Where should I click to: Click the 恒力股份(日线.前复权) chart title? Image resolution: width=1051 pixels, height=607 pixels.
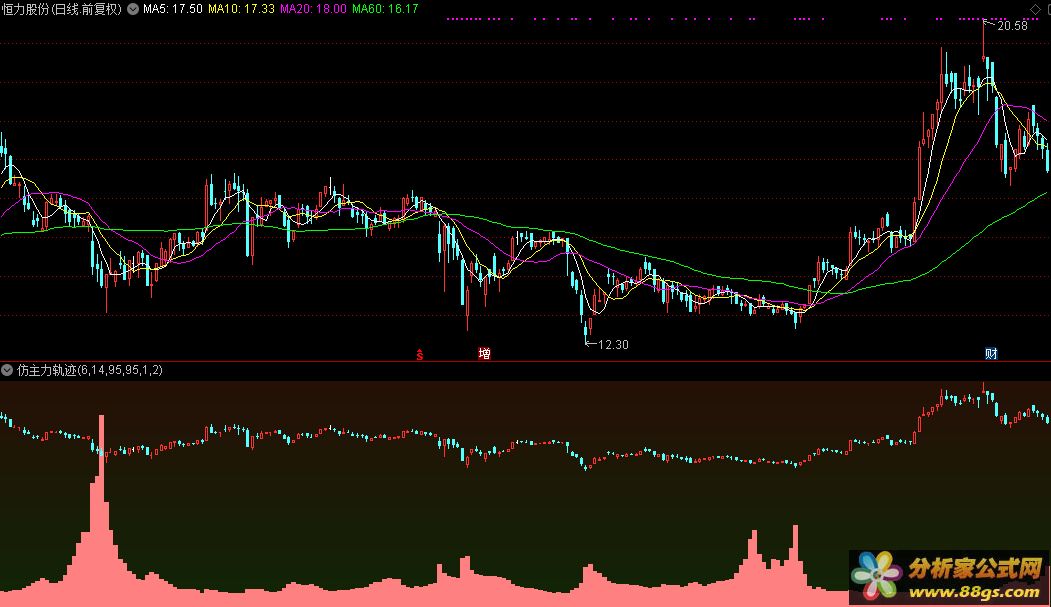[x=62, y=9]
